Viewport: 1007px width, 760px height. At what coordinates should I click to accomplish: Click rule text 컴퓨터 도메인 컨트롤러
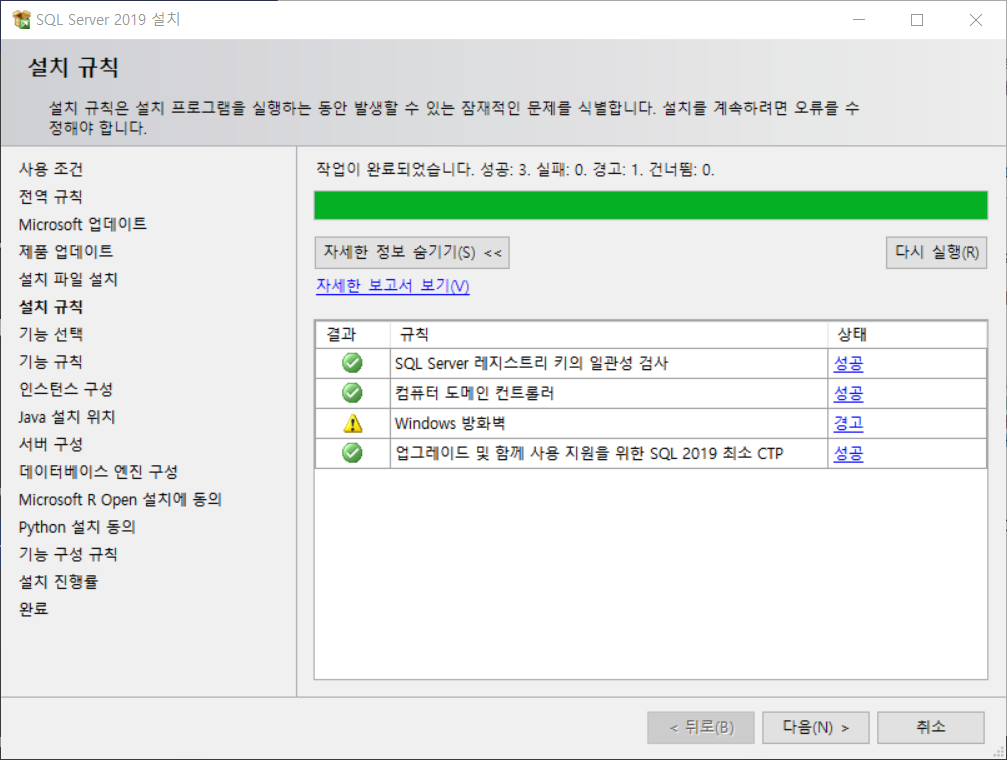474,393
